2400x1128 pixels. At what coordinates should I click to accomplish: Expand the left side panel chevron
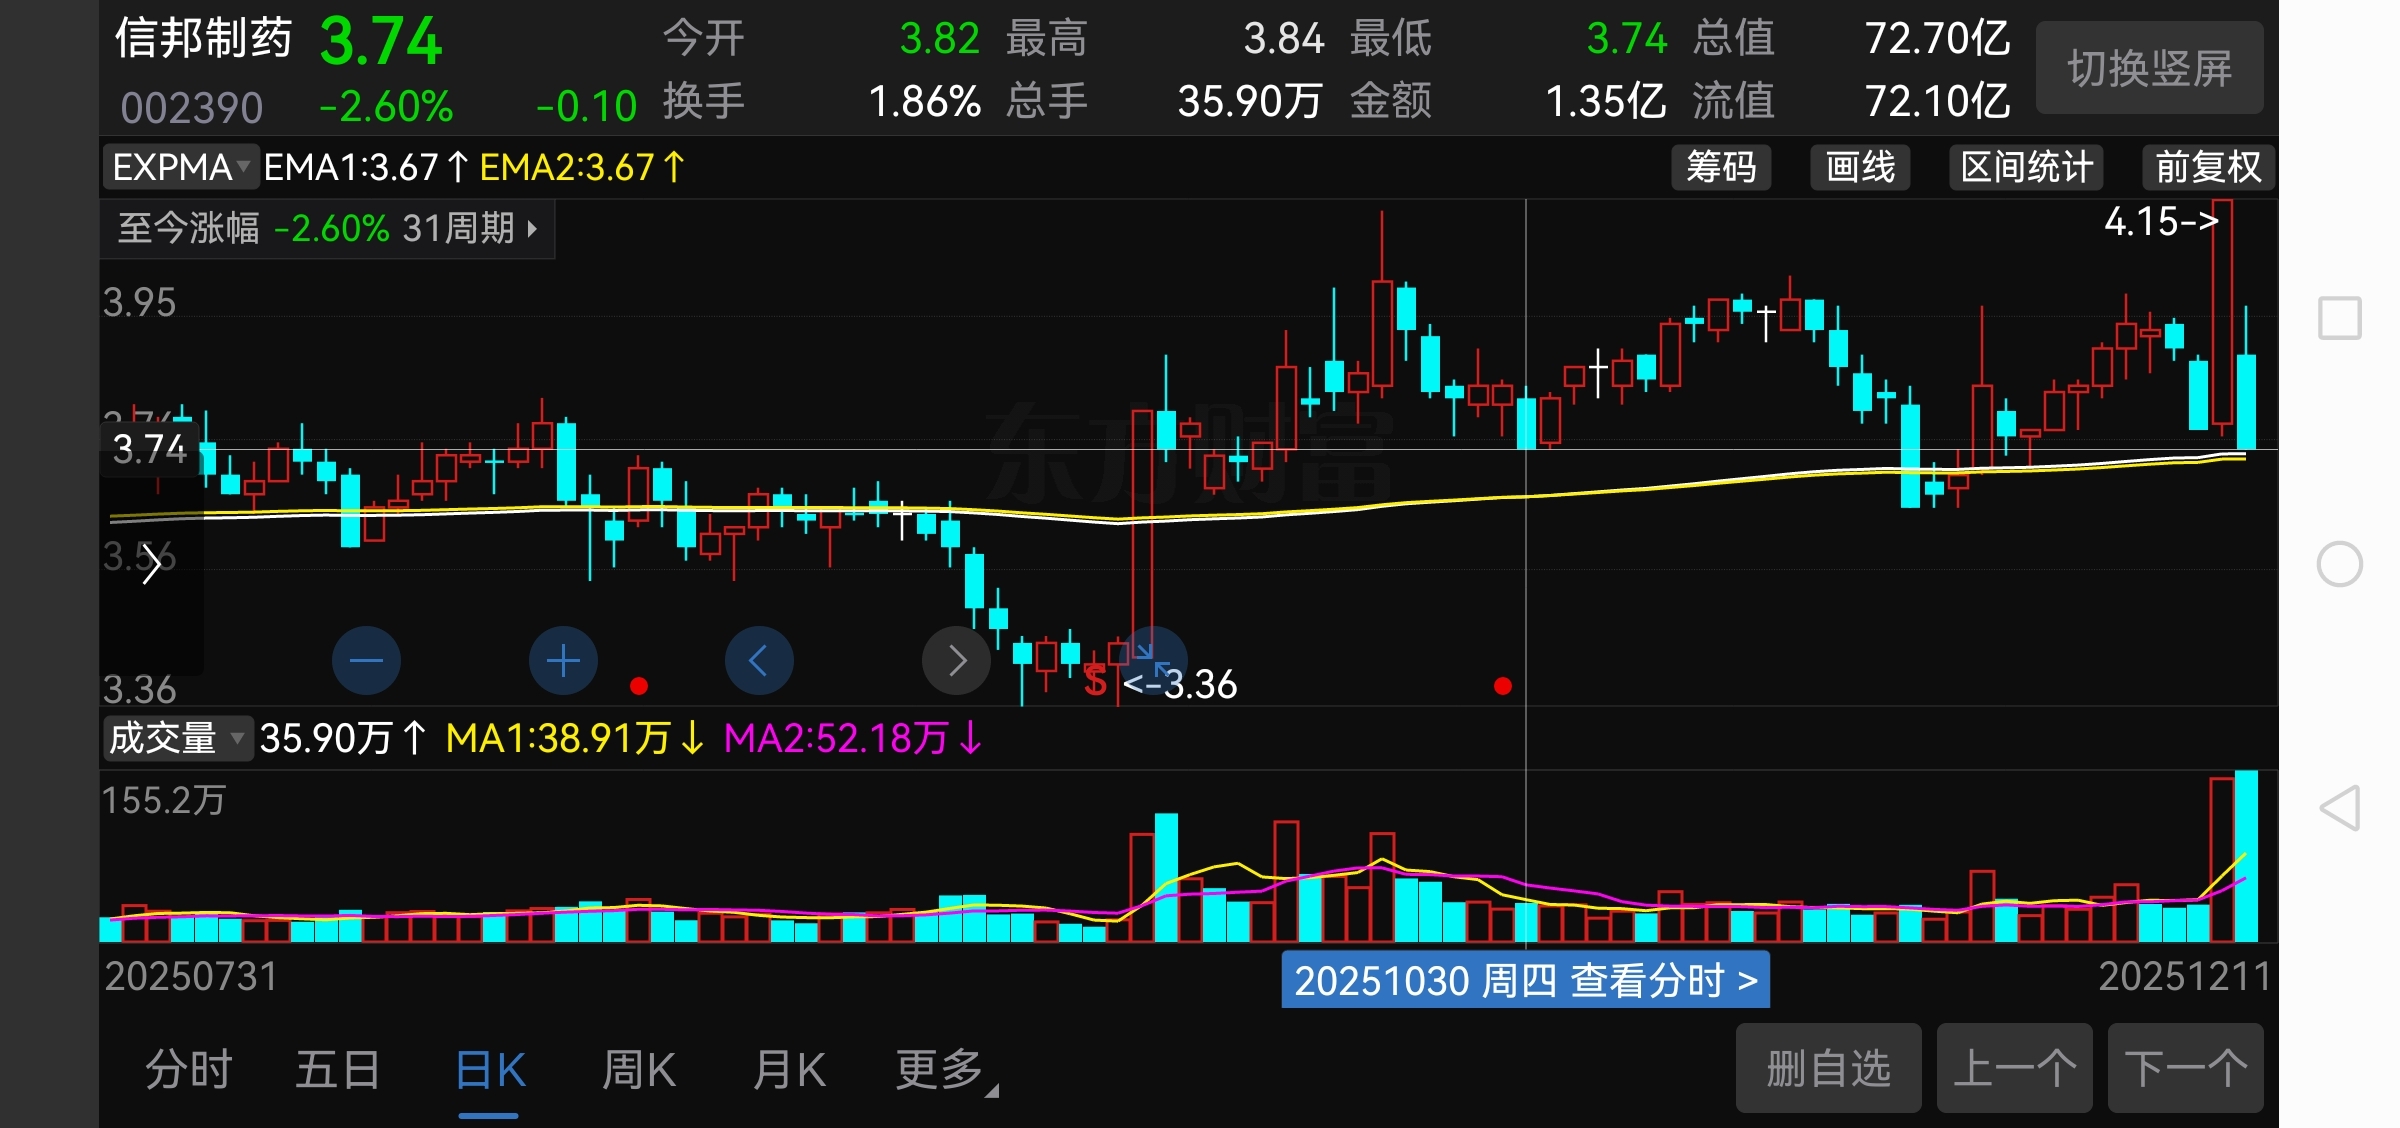[x=151, y=566]
